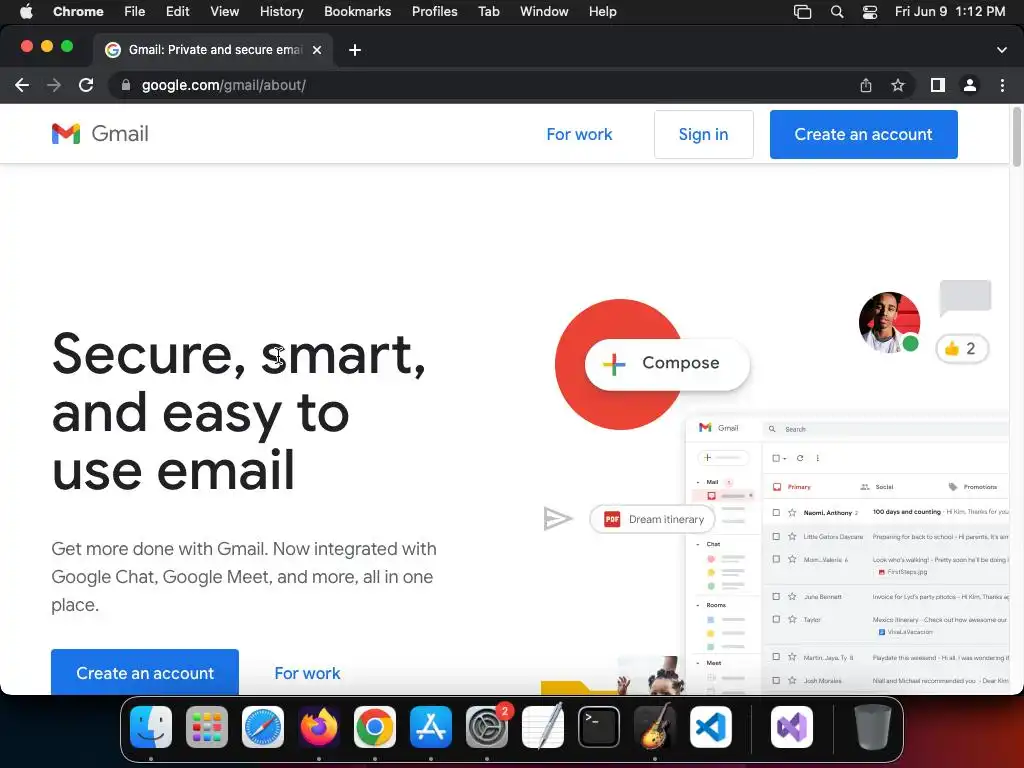
Task: Click the Compose pill in the illustration
Action: pyautogui.click(x=667, y=364)
